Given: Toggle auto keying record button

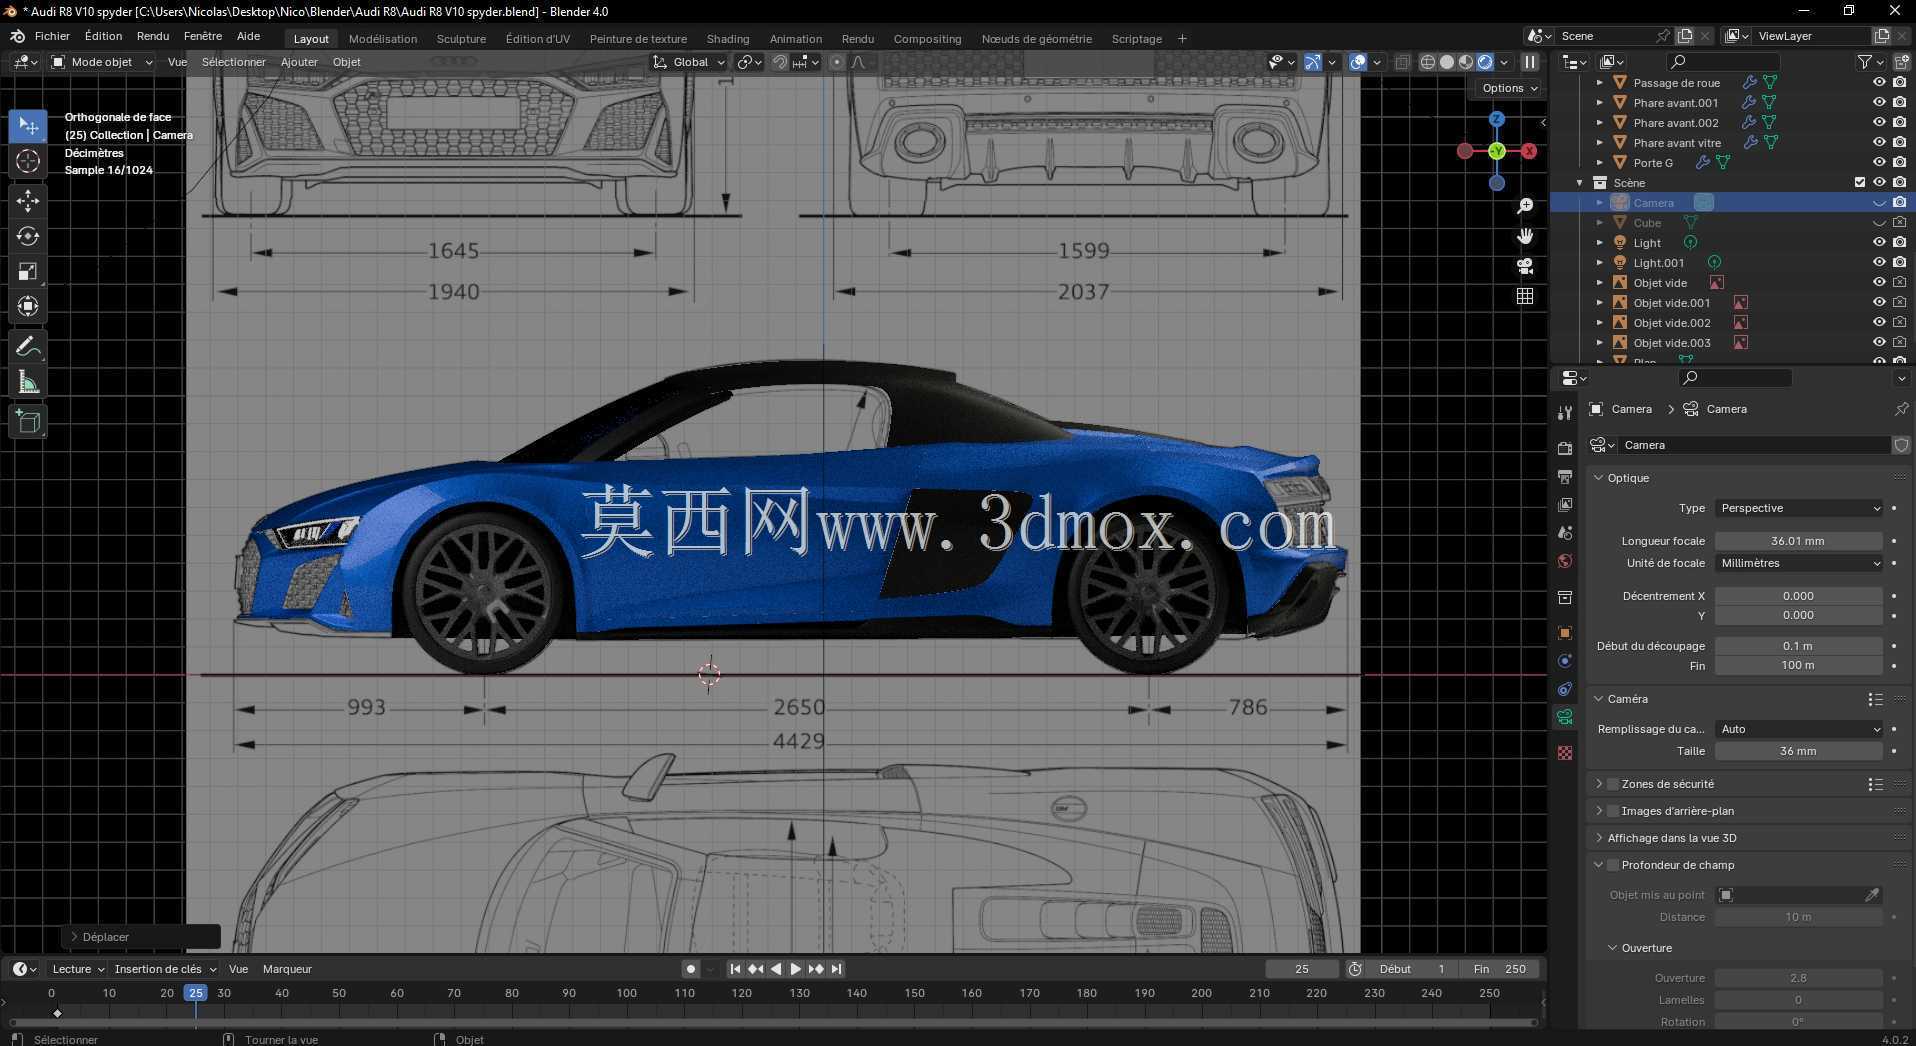Looking at the screenshot, I should click(690, 969).
